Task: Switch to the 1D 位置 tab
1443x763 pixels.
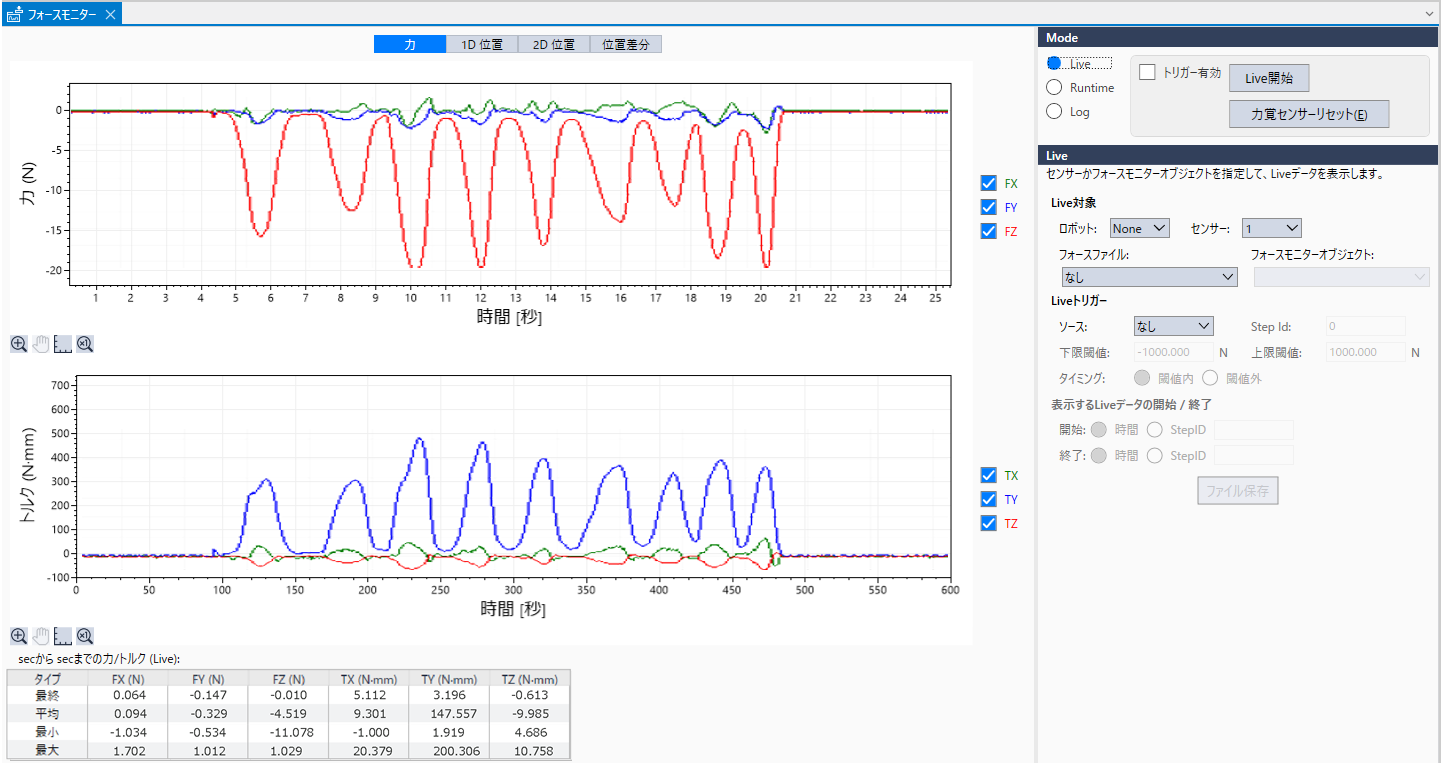Action: tap(482, 44)
